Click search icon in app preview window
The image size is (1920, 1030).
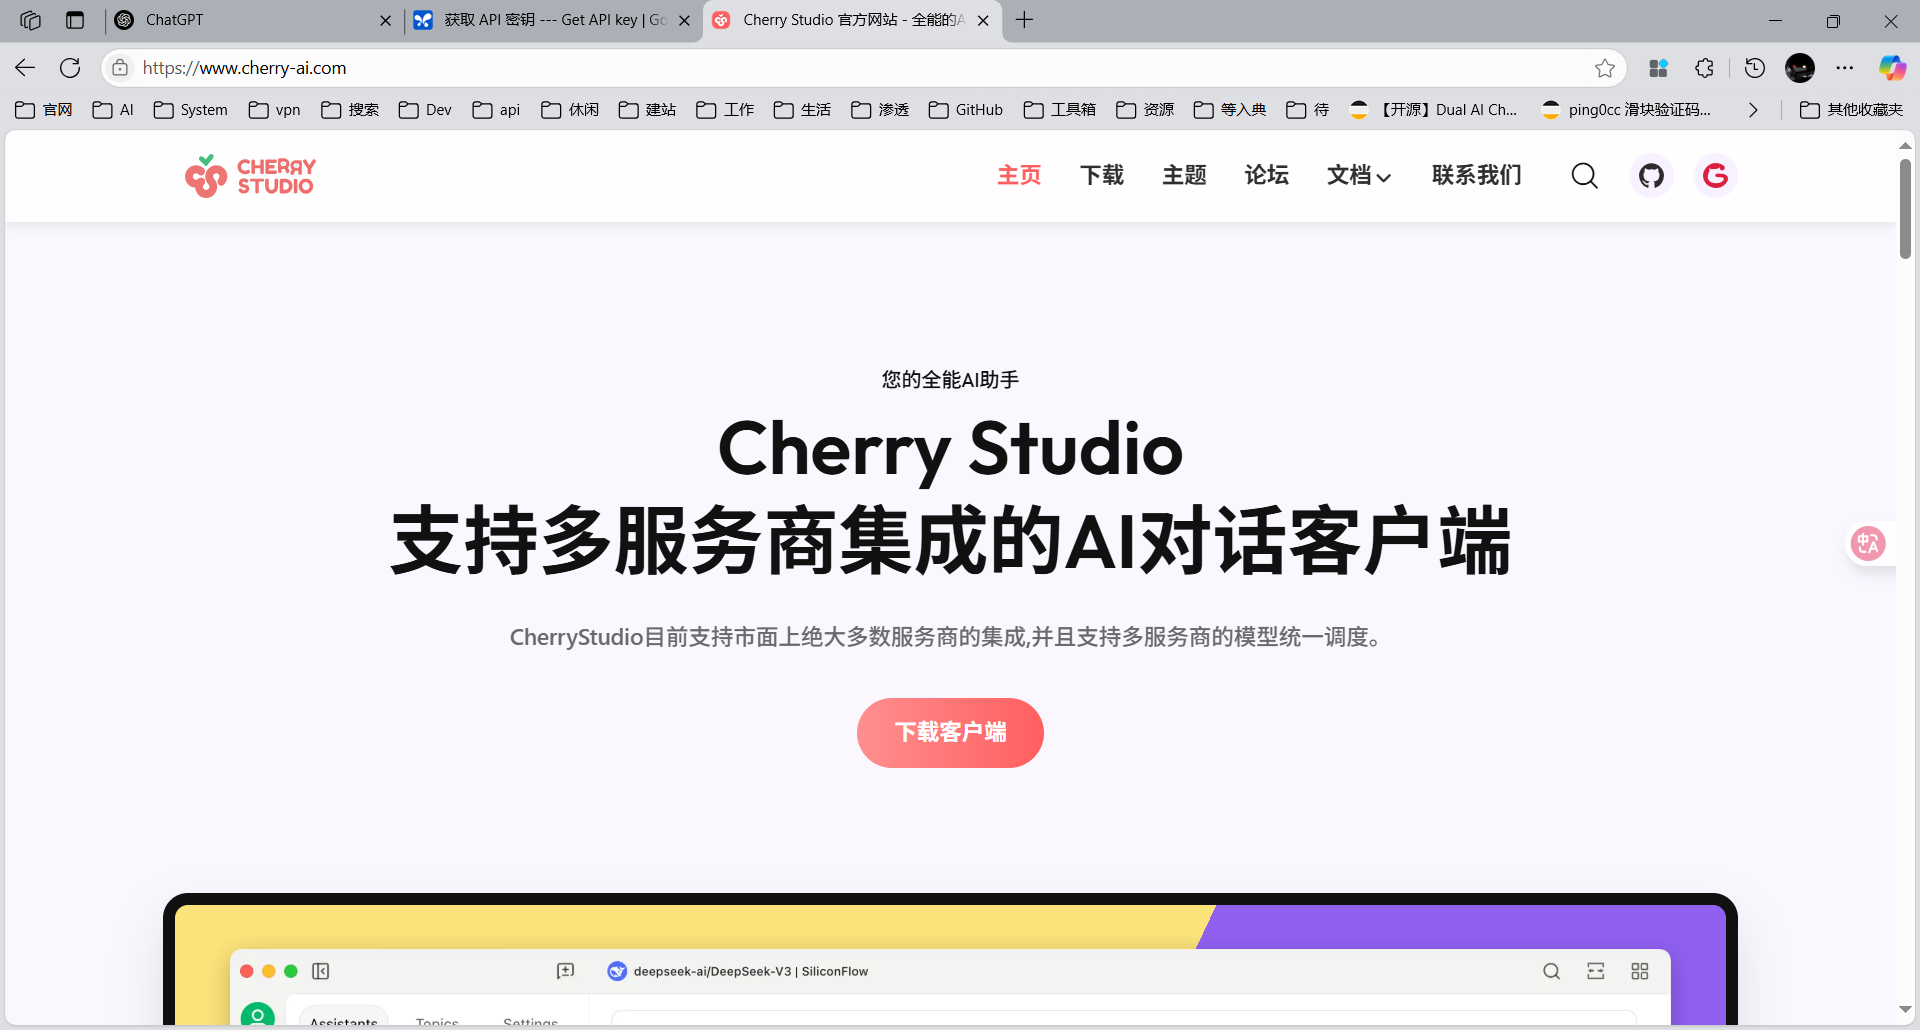(x=1551, y=971)
